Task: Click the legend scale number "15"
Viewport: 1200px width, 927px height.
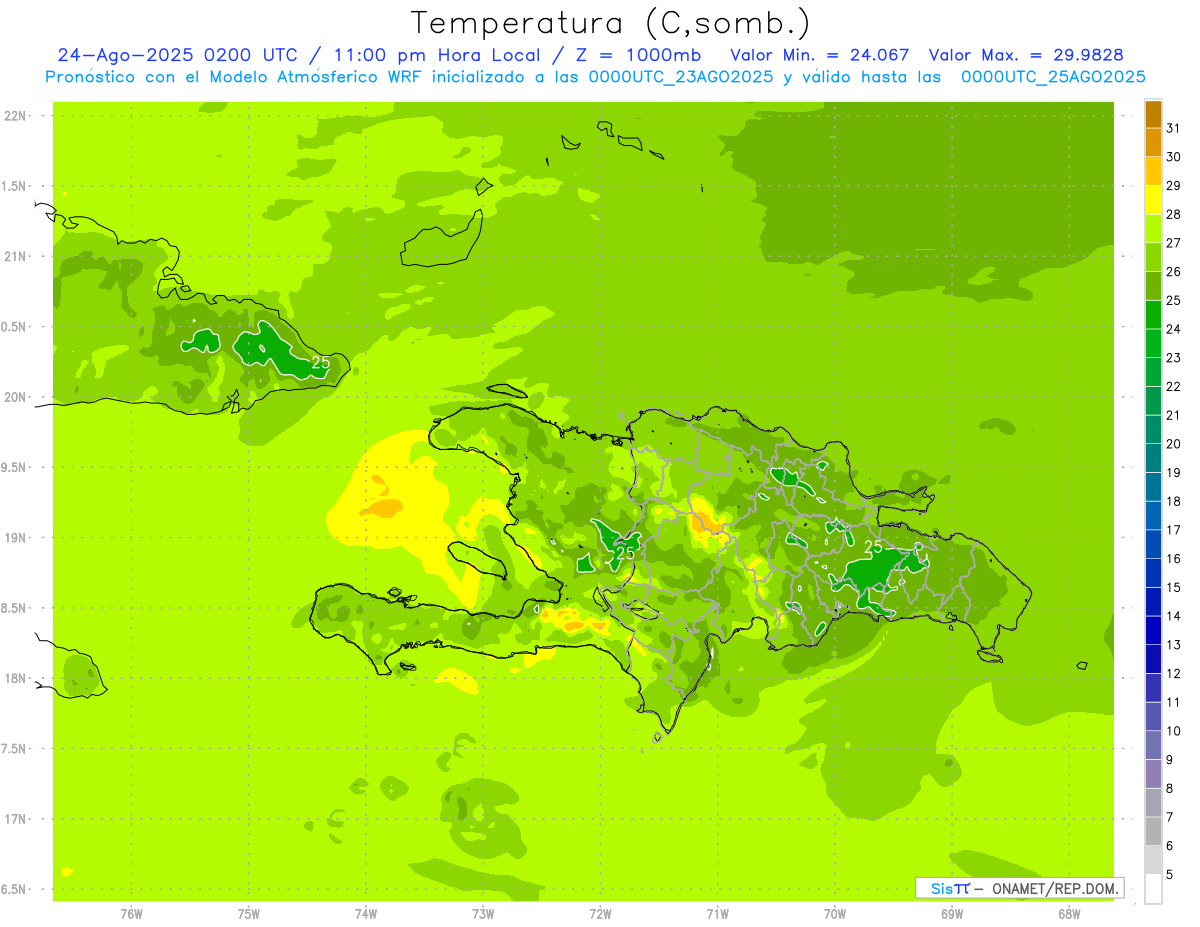Action: [x=1174, y=588]
